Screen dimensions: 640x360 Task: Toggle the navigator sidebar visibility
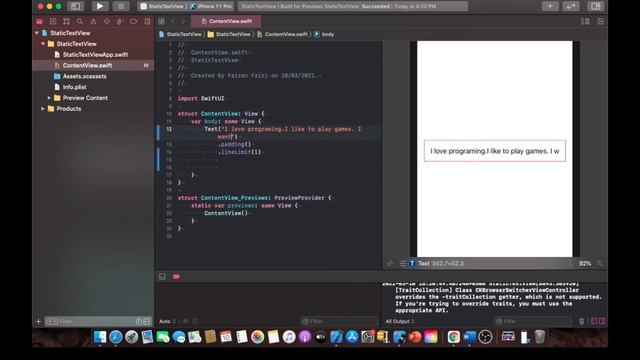76,6
